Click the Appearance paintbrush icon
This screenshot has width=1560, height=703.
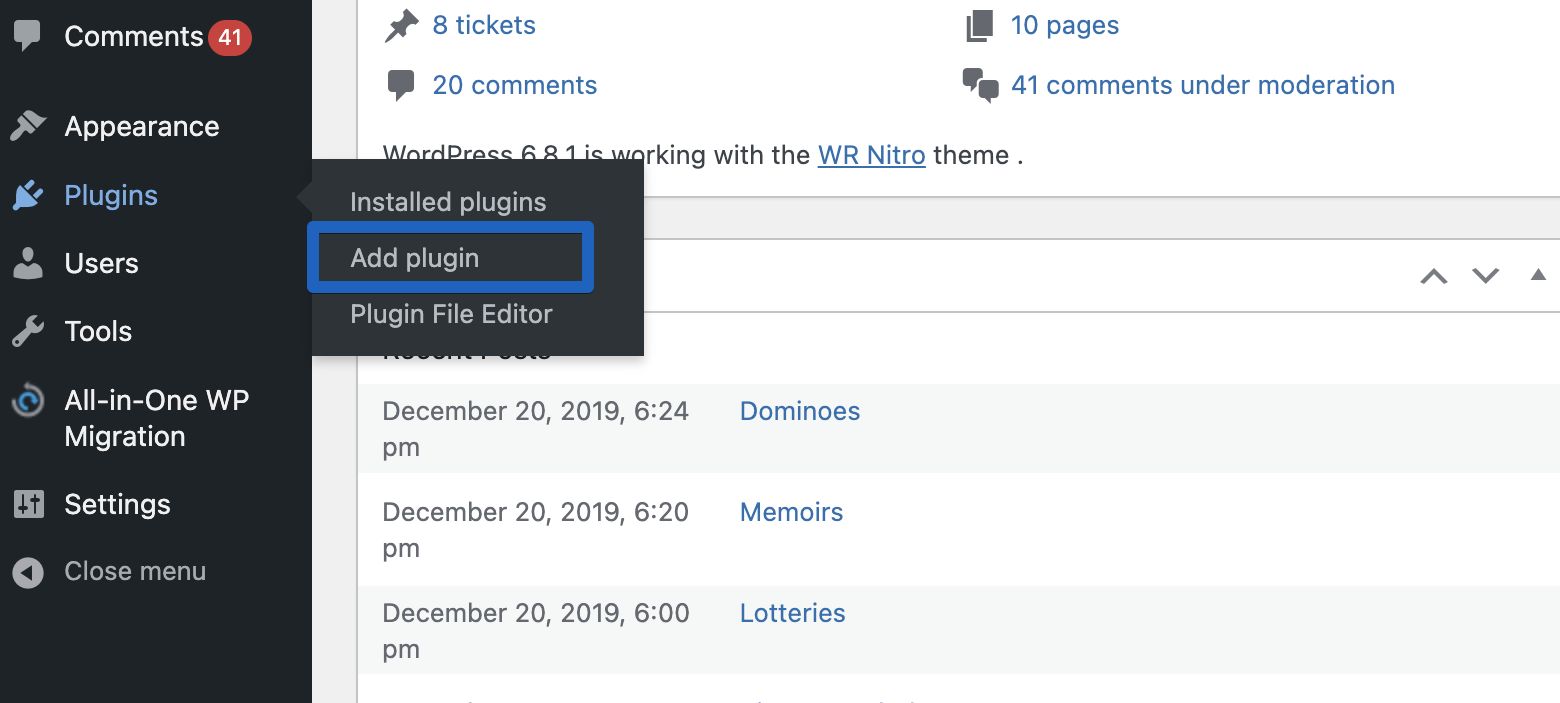click(28, 126)
